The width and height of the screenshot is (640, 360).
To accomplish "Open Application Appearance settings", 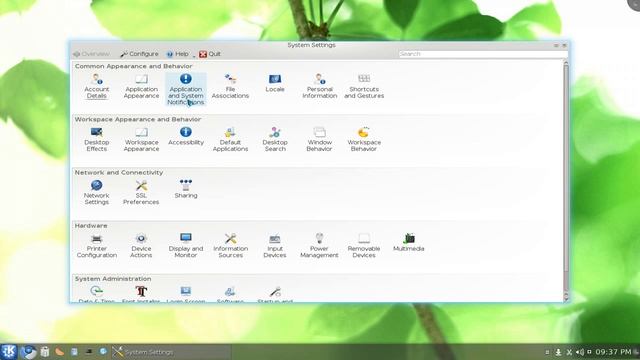I will (141, 87).
